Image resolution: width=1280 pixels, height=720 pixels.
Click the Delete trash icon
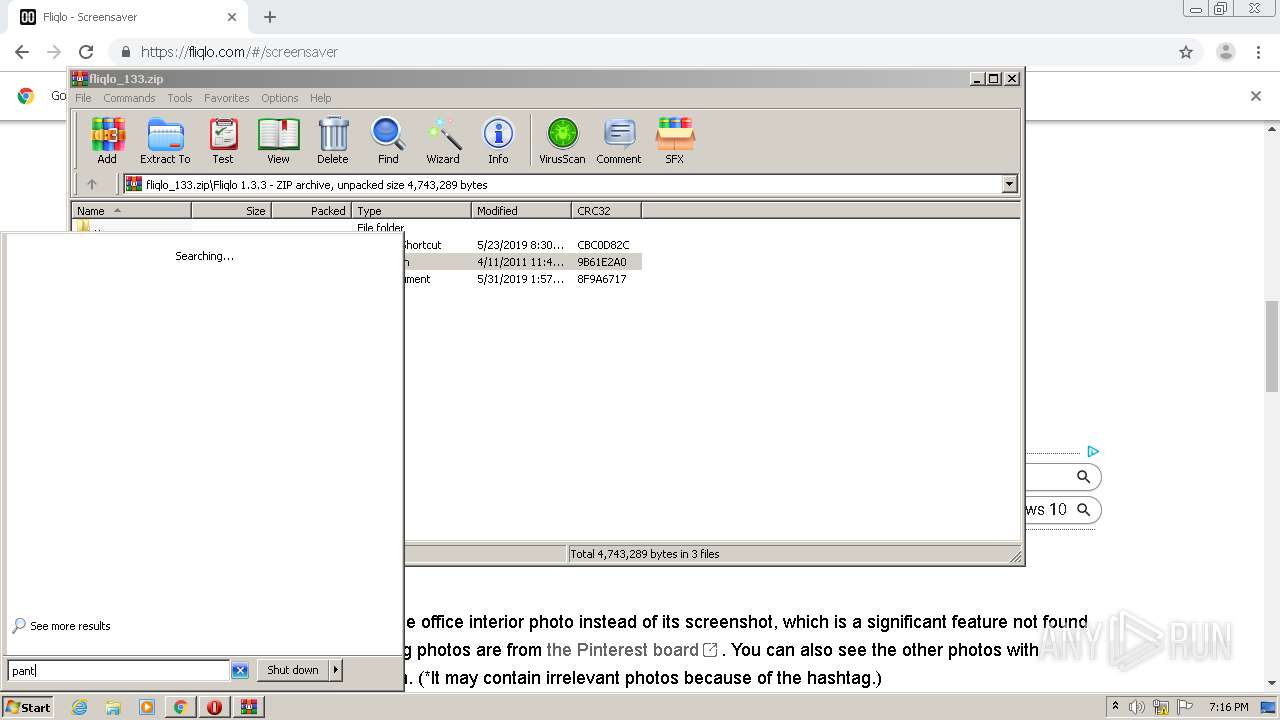point(333,140)
